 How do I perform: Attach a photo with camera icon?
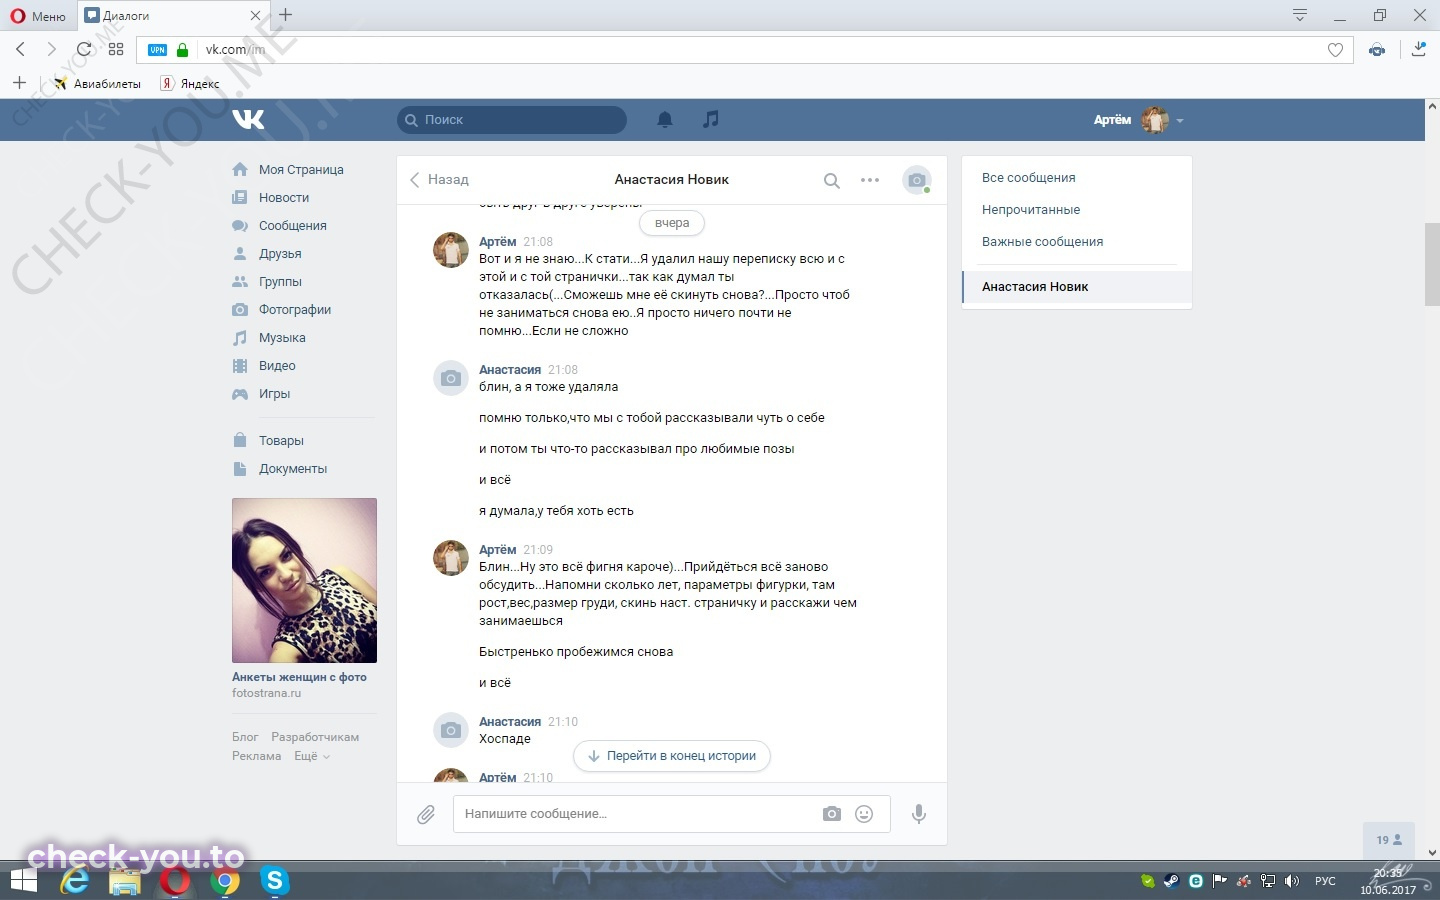[832, 814]
